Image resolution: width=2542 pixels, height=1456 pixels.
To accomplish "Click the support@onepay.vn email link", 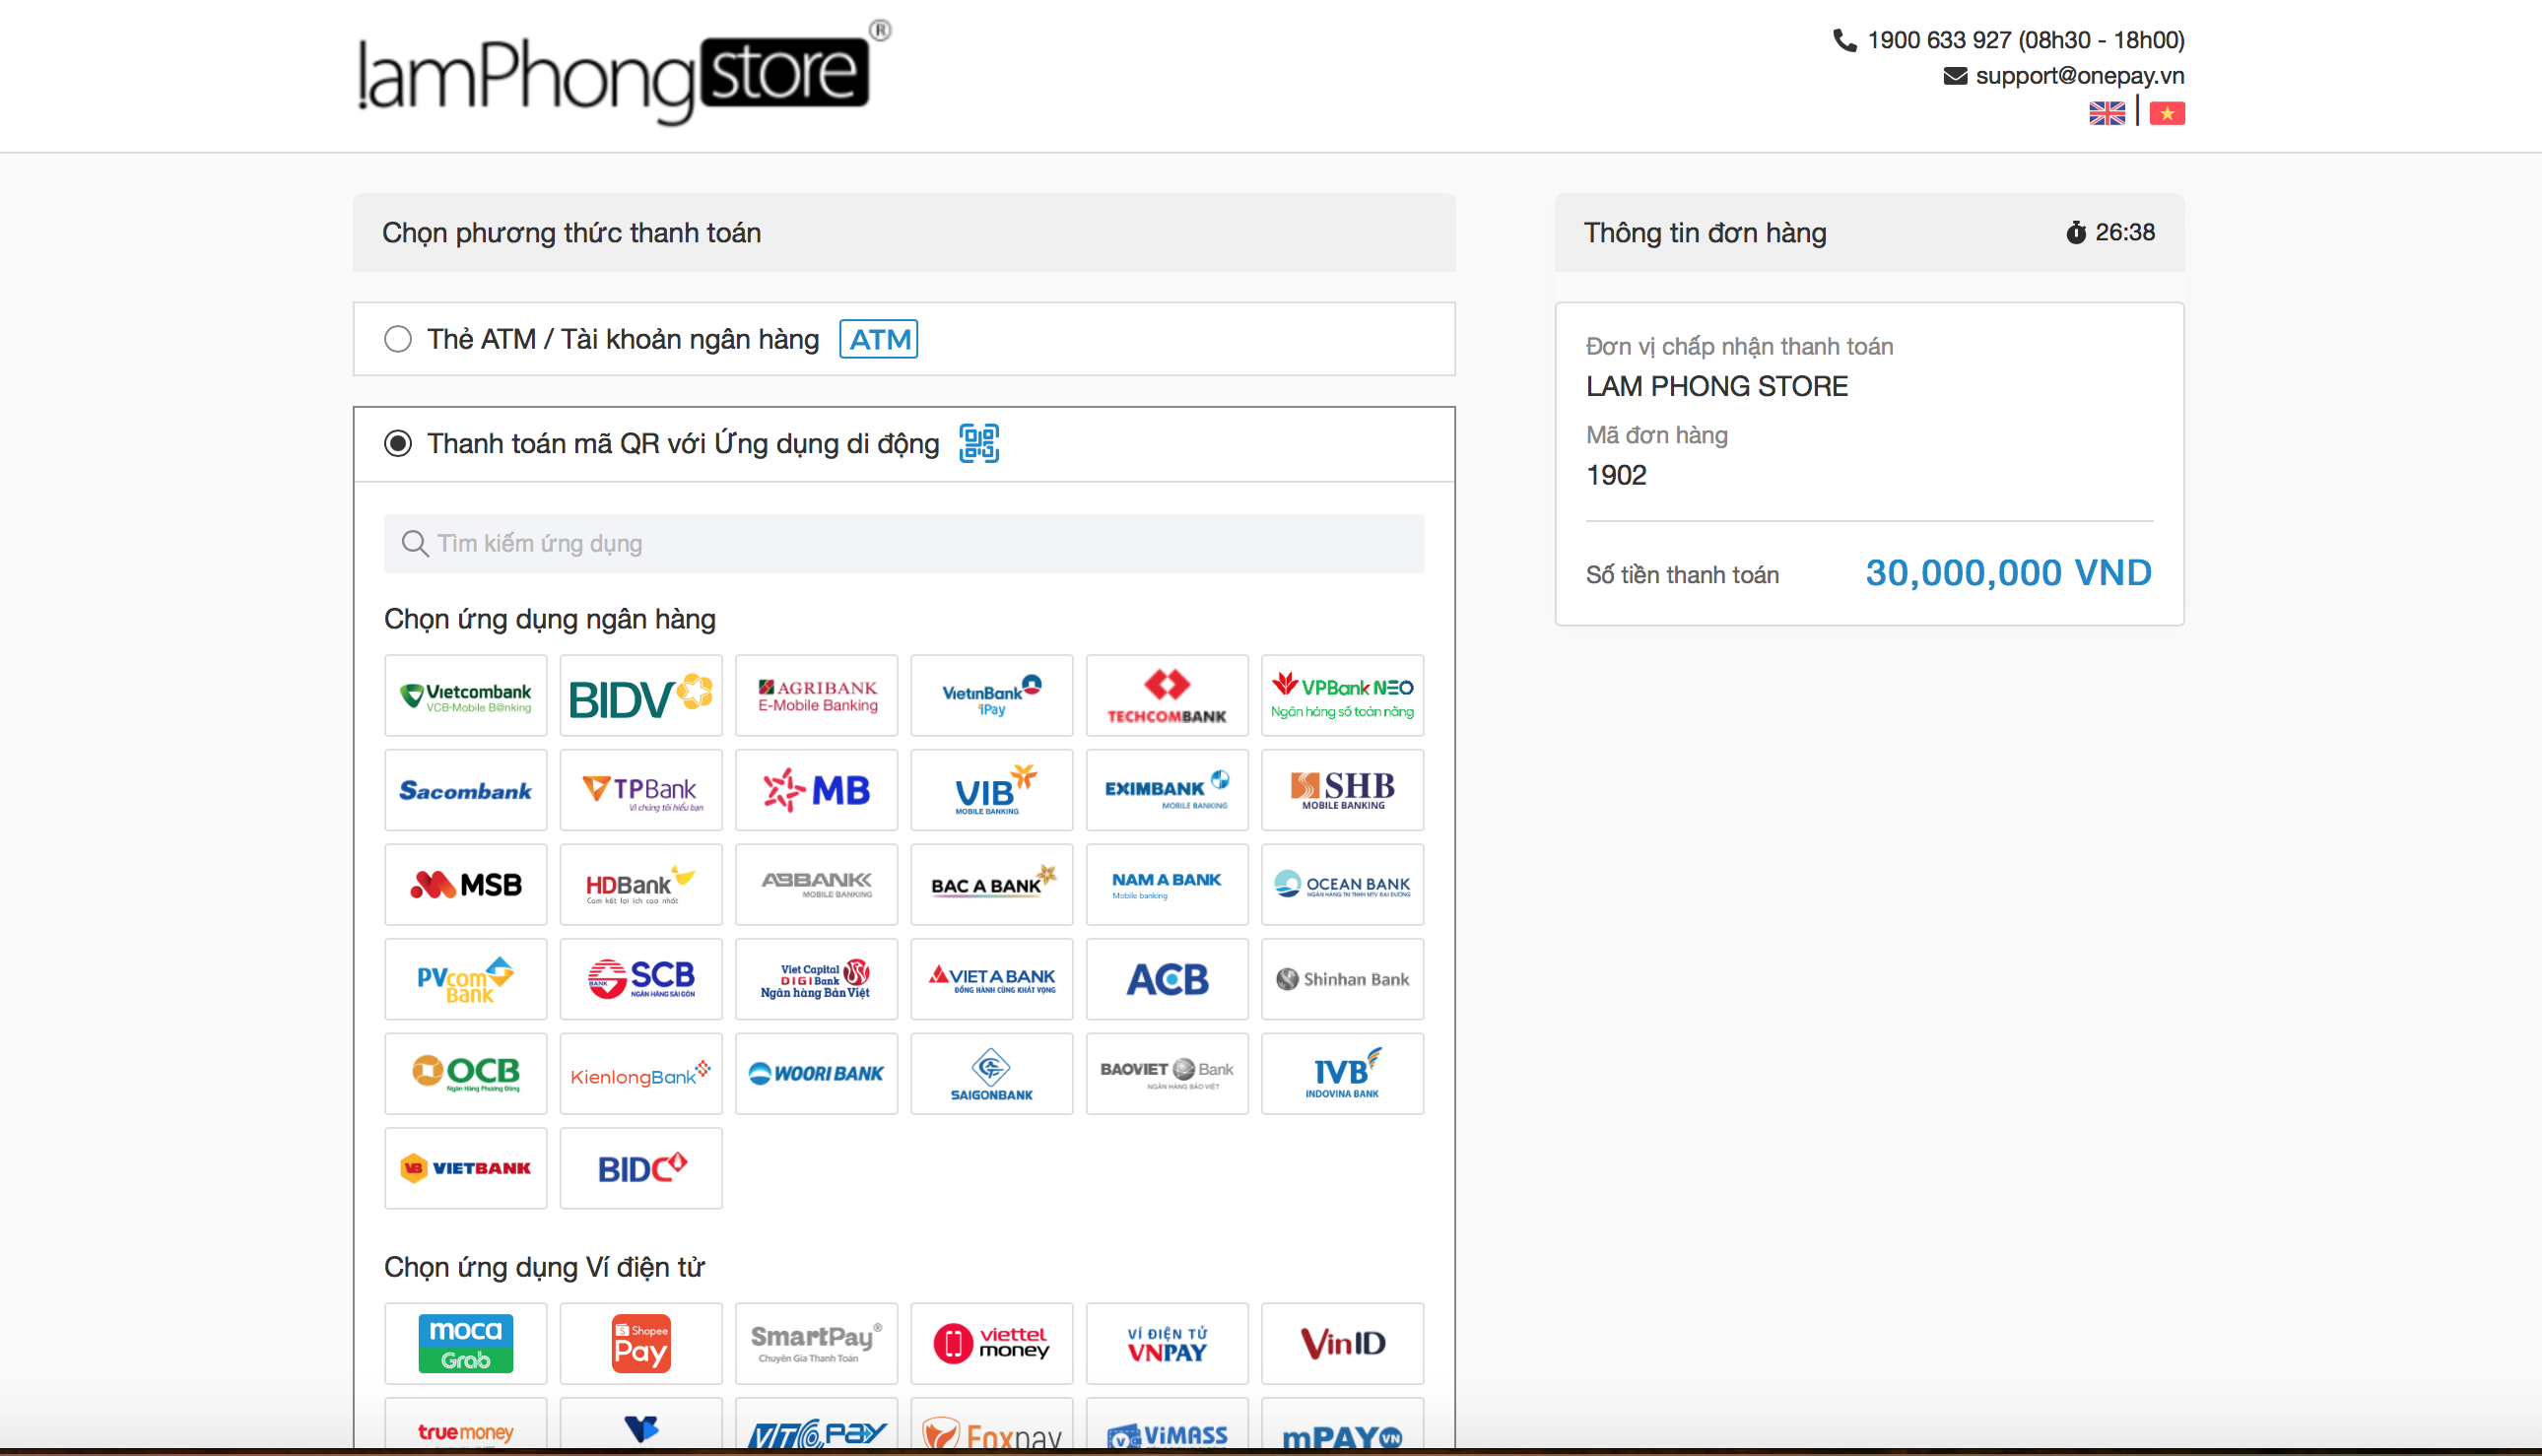I will [2078, 76].
